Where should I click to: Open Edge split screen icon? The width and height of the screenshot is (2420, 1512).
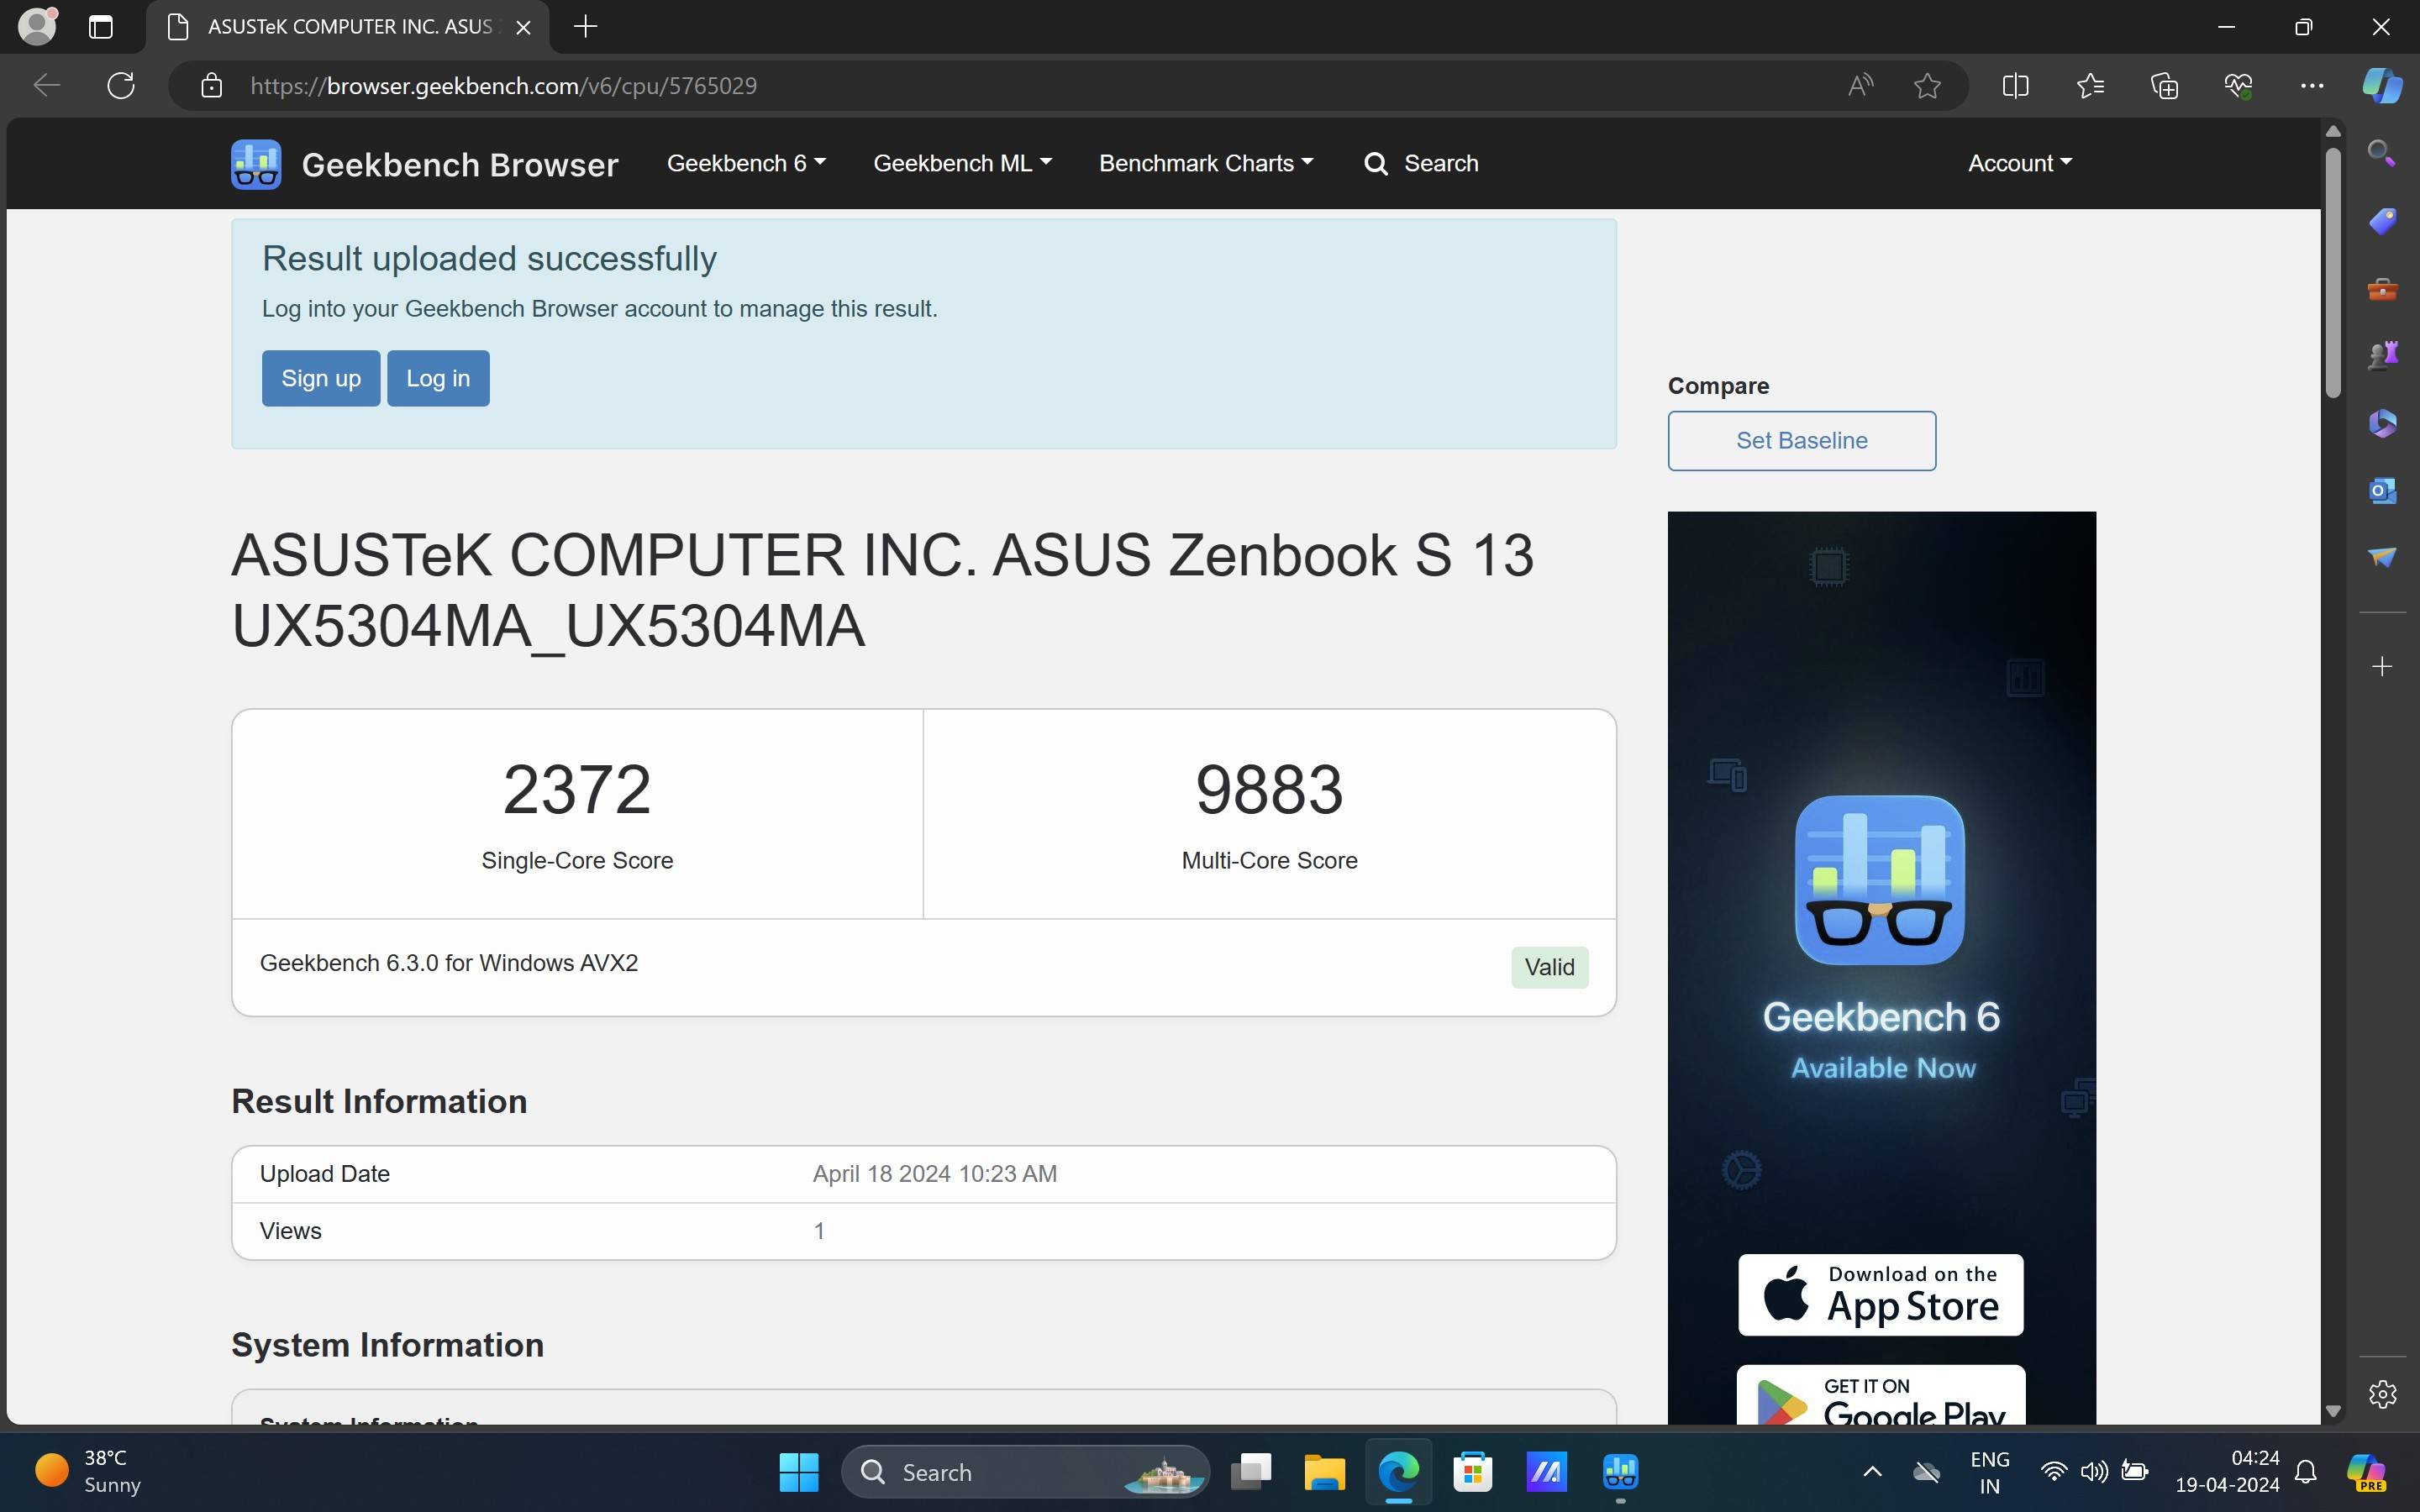(2015, 86)
